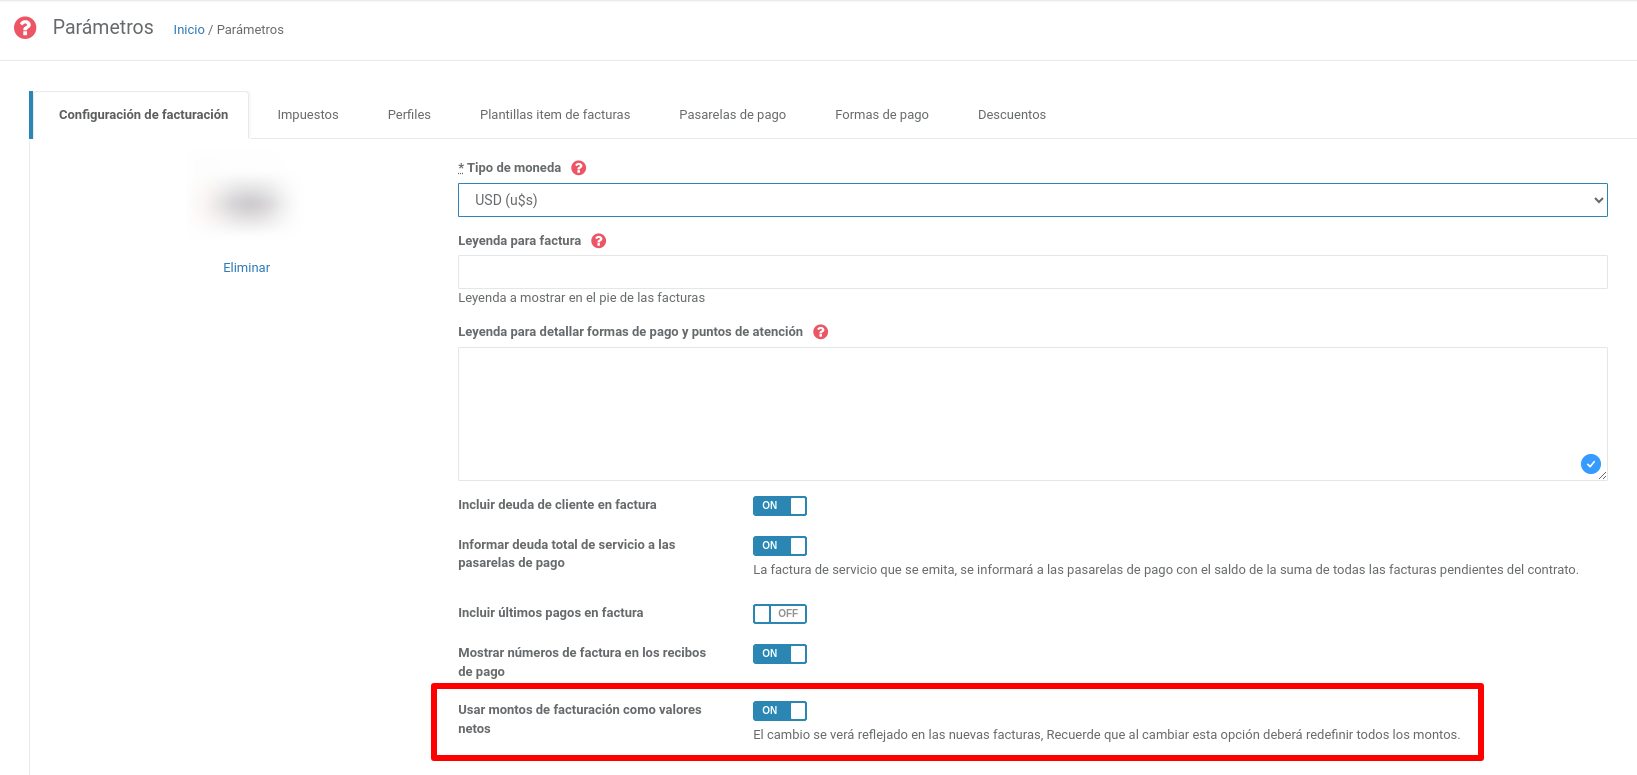The width and height of the screenshot is (1637, 775).
Task: Open the Perfiles tab
Action: pos(409,115)
